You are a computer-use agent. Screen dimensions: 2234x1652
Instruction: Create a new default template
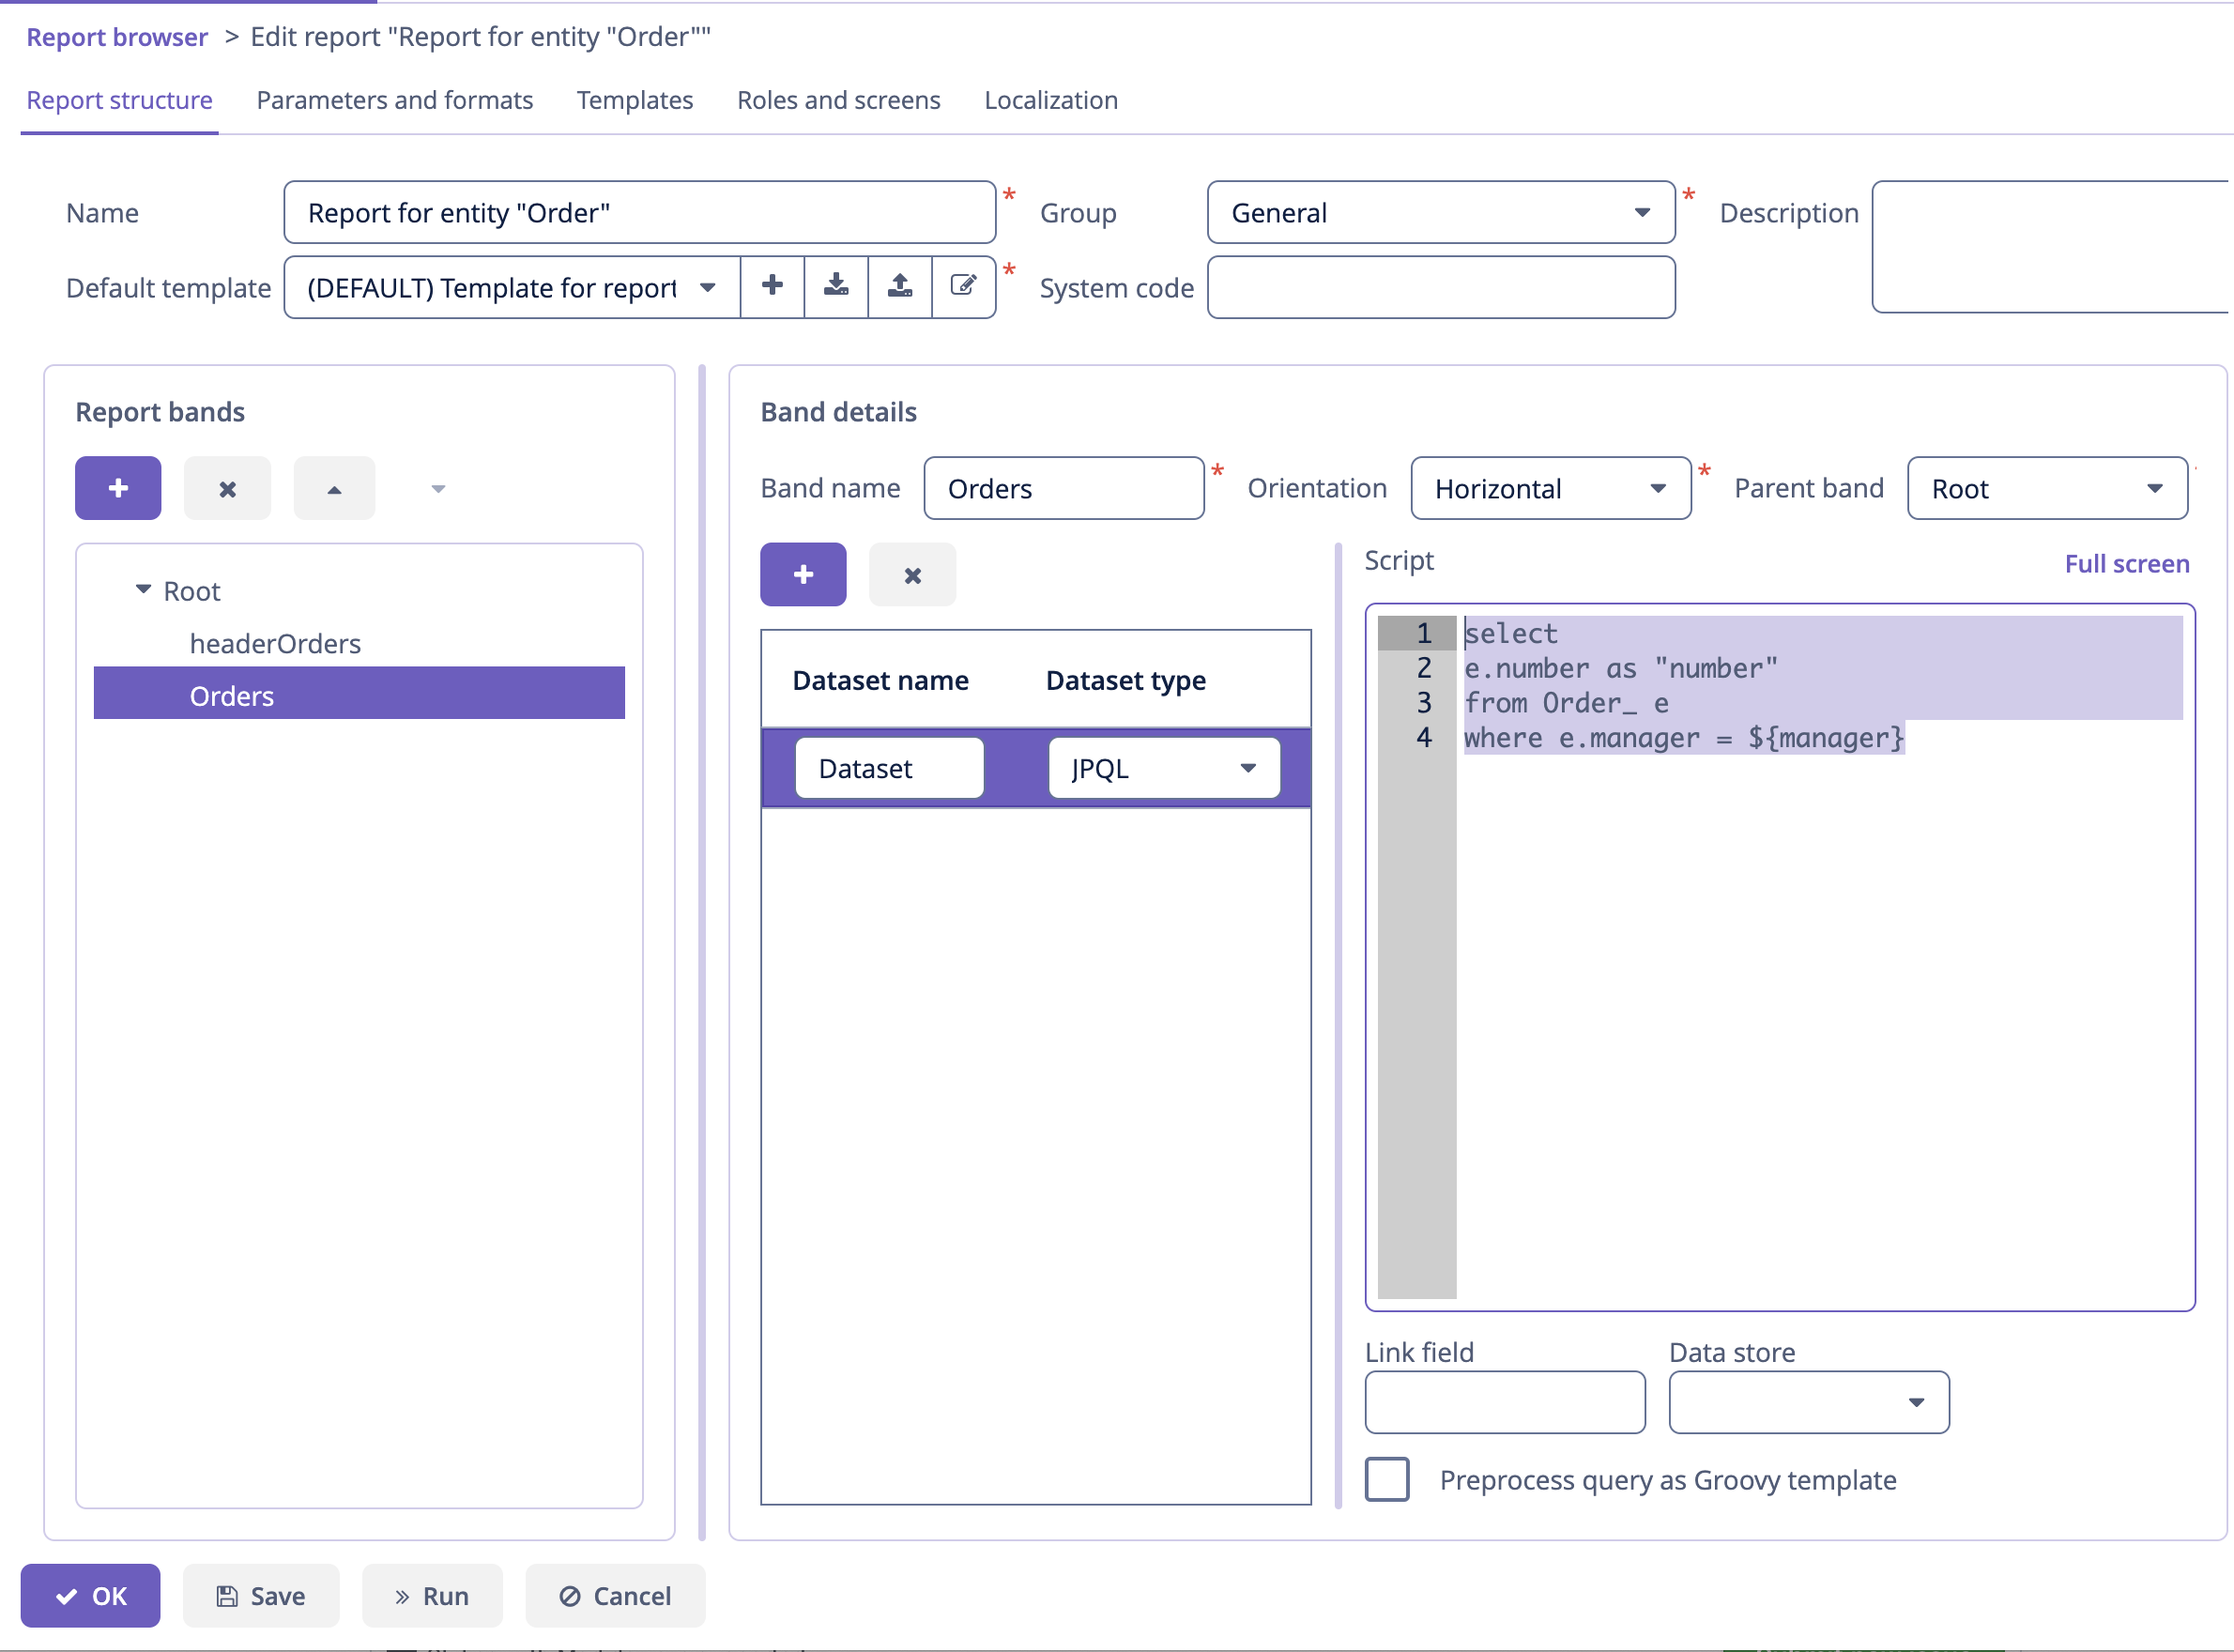tap(772, 287)
